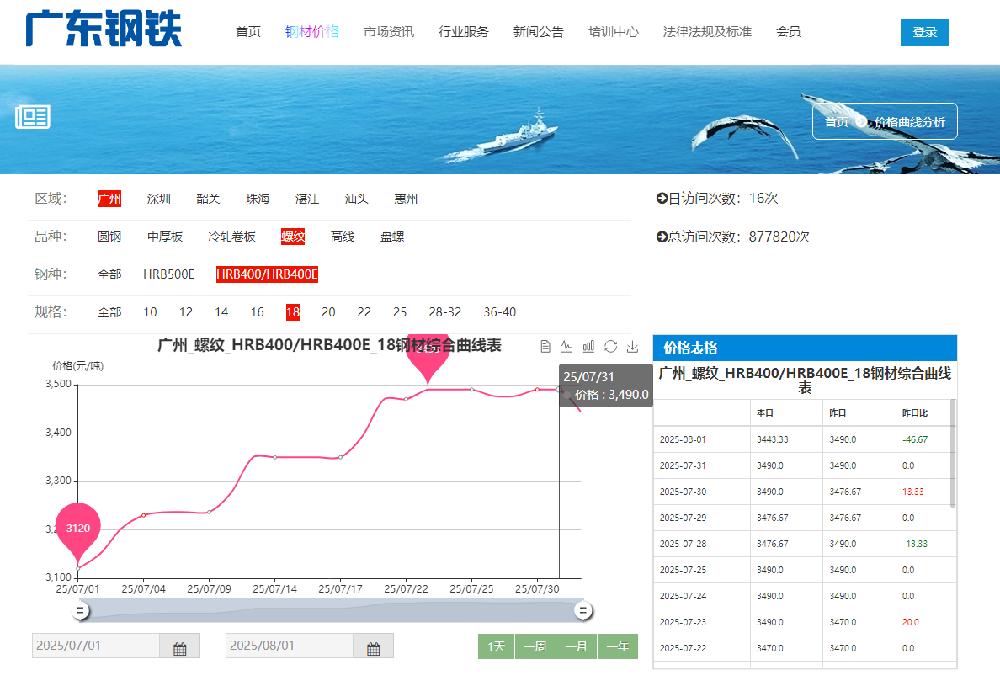1000x686 pixels.
Task: Click the 登录 login button
Action: tap(924, 32)
